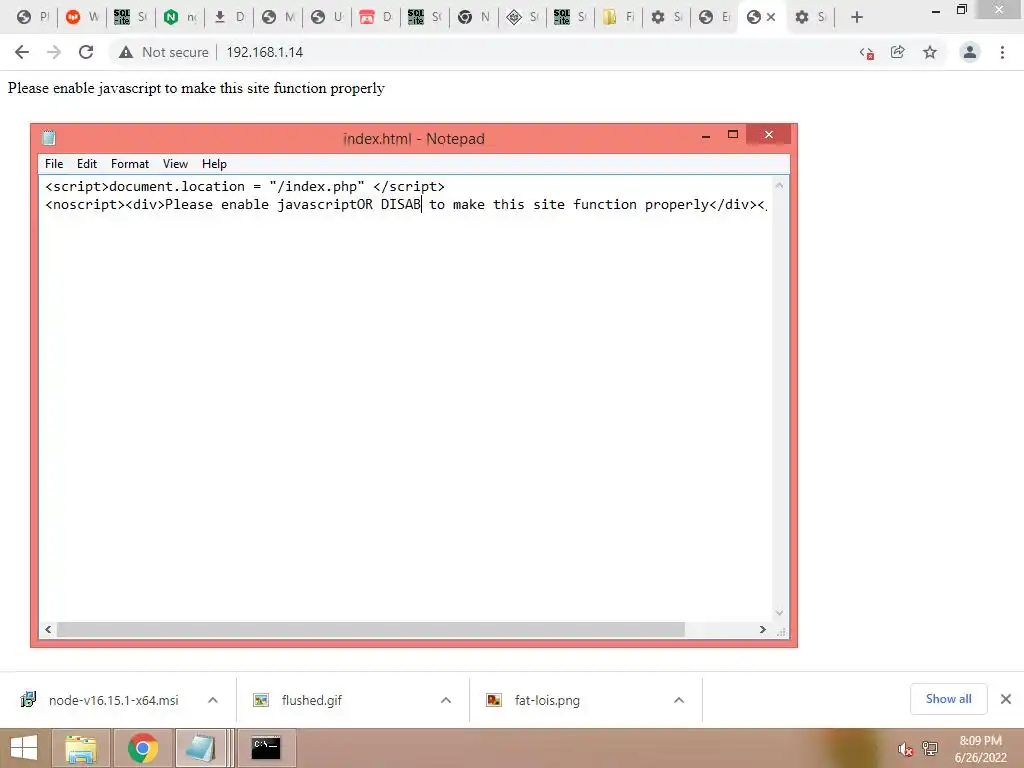1024x768 pixels.
Task: Open the Windows Start button
Action: point(24,748)
